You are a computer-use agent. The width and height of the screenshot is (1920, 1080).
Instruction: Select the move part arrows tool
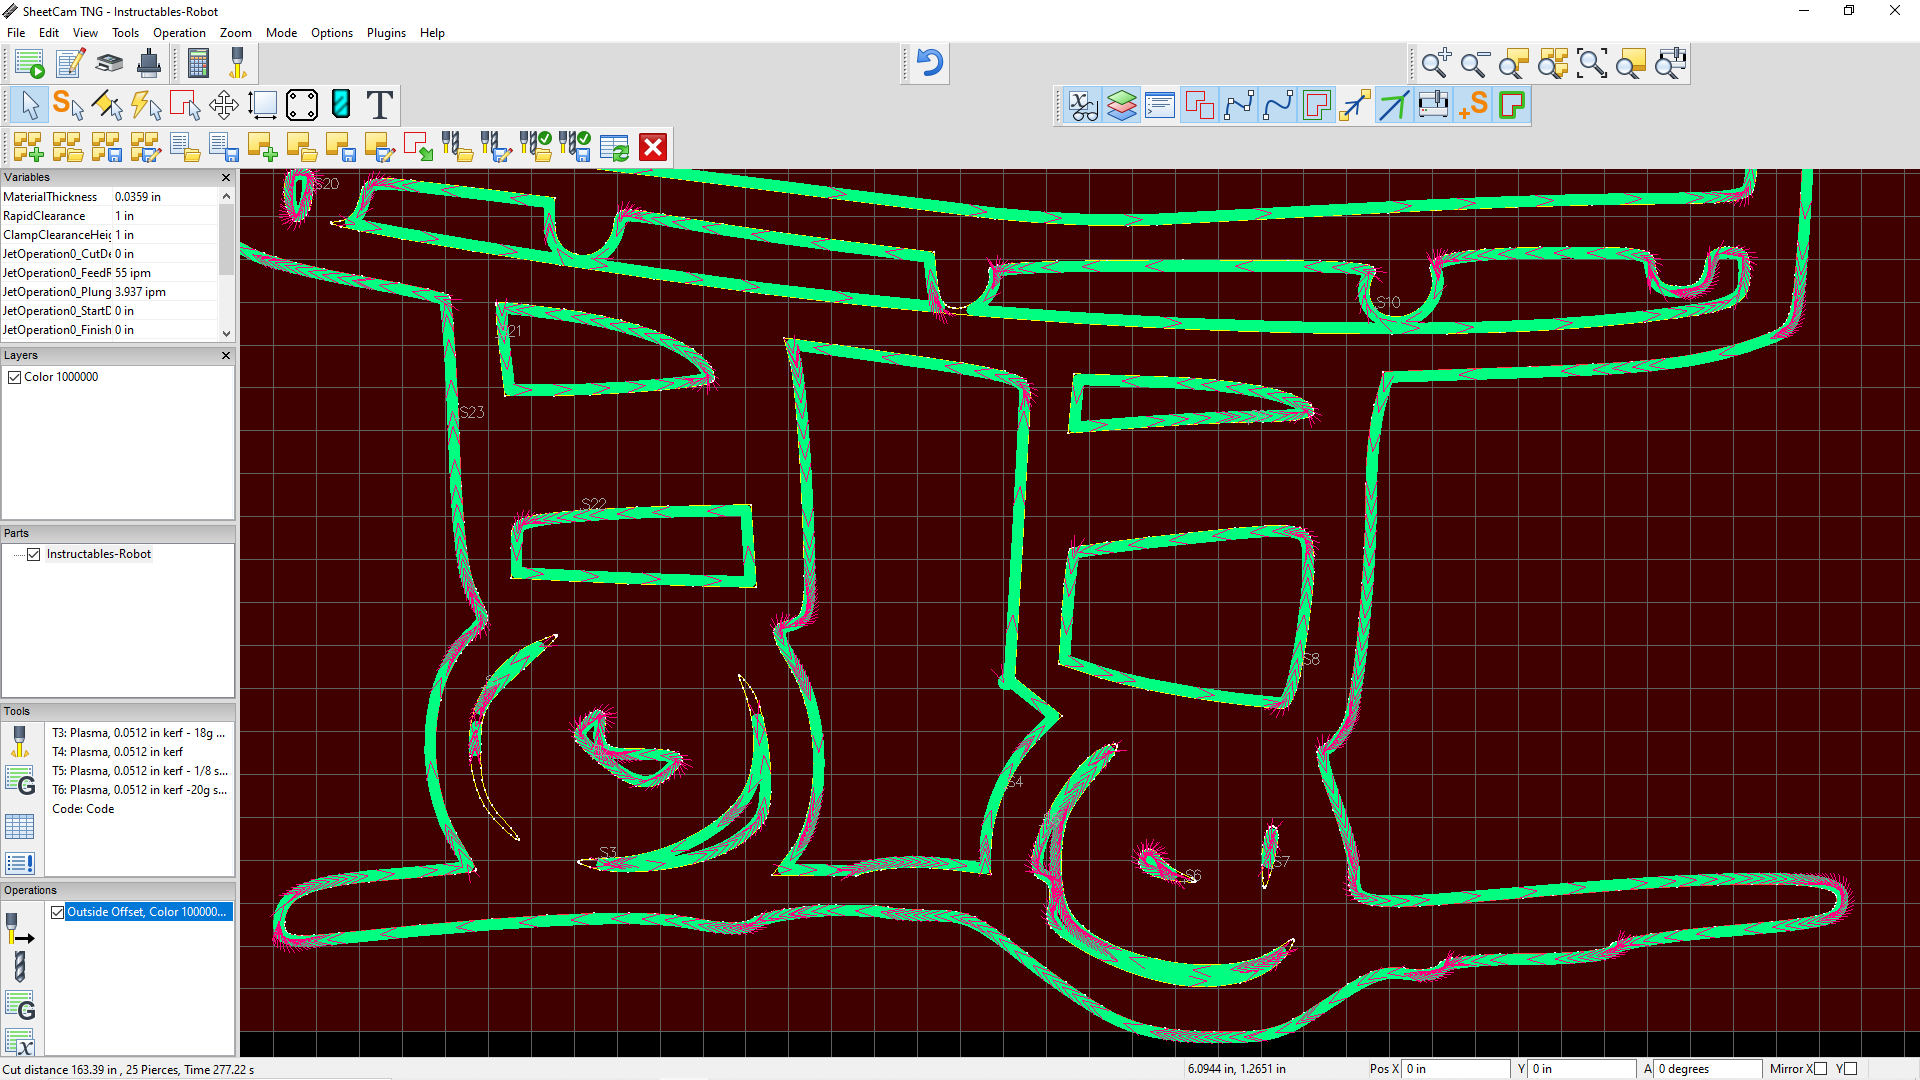pos(223,105)
